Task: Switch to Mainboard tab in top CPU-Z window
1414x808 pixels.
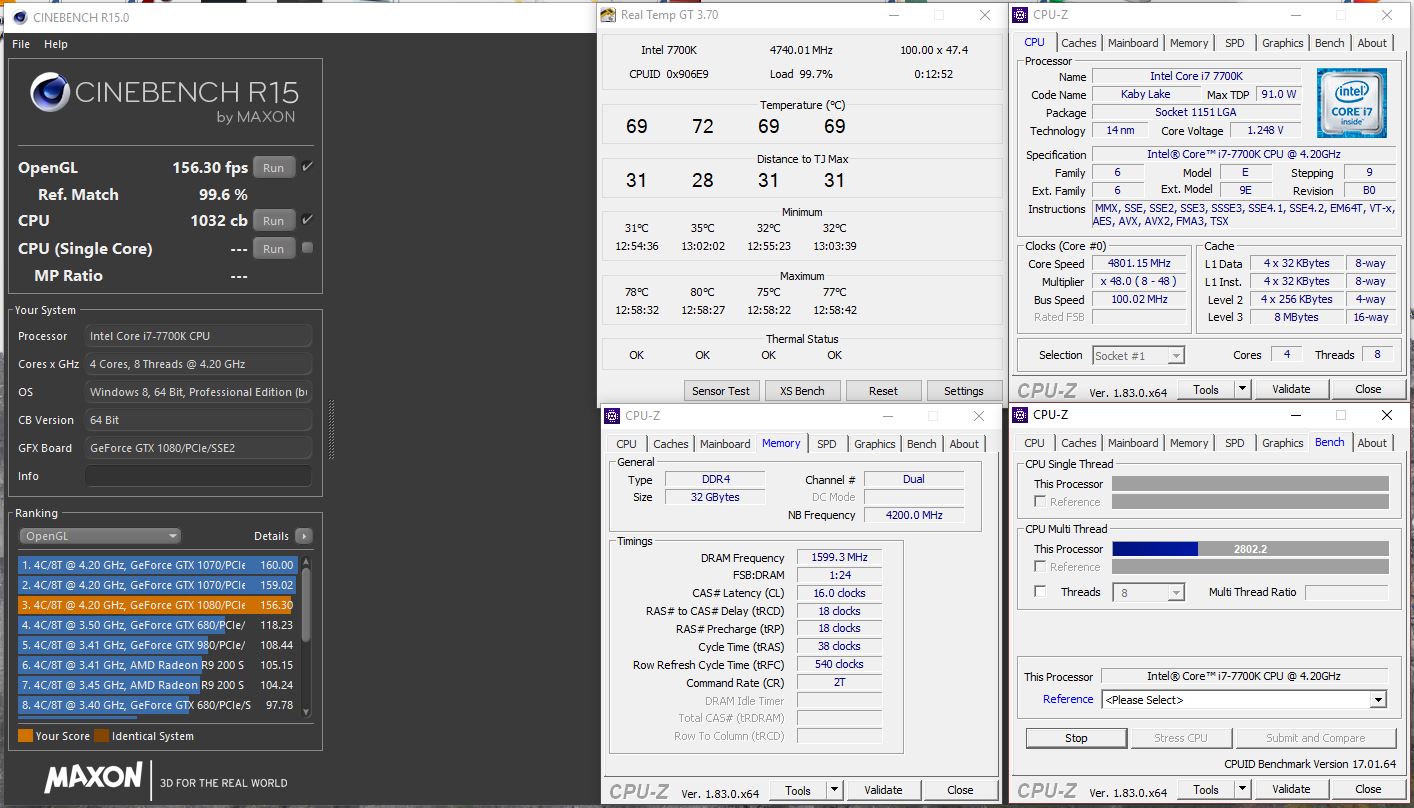Action: tap(1133, 42)
